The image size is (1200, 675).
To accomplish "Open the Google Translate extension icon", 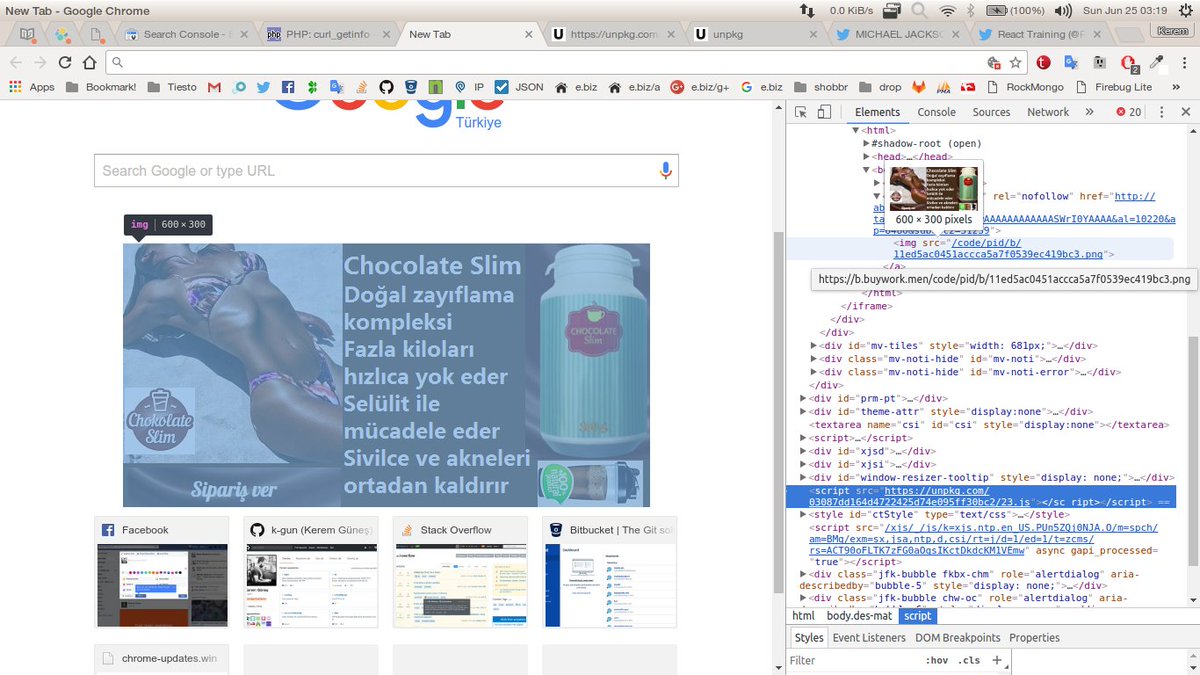I will coord(1071,62).
